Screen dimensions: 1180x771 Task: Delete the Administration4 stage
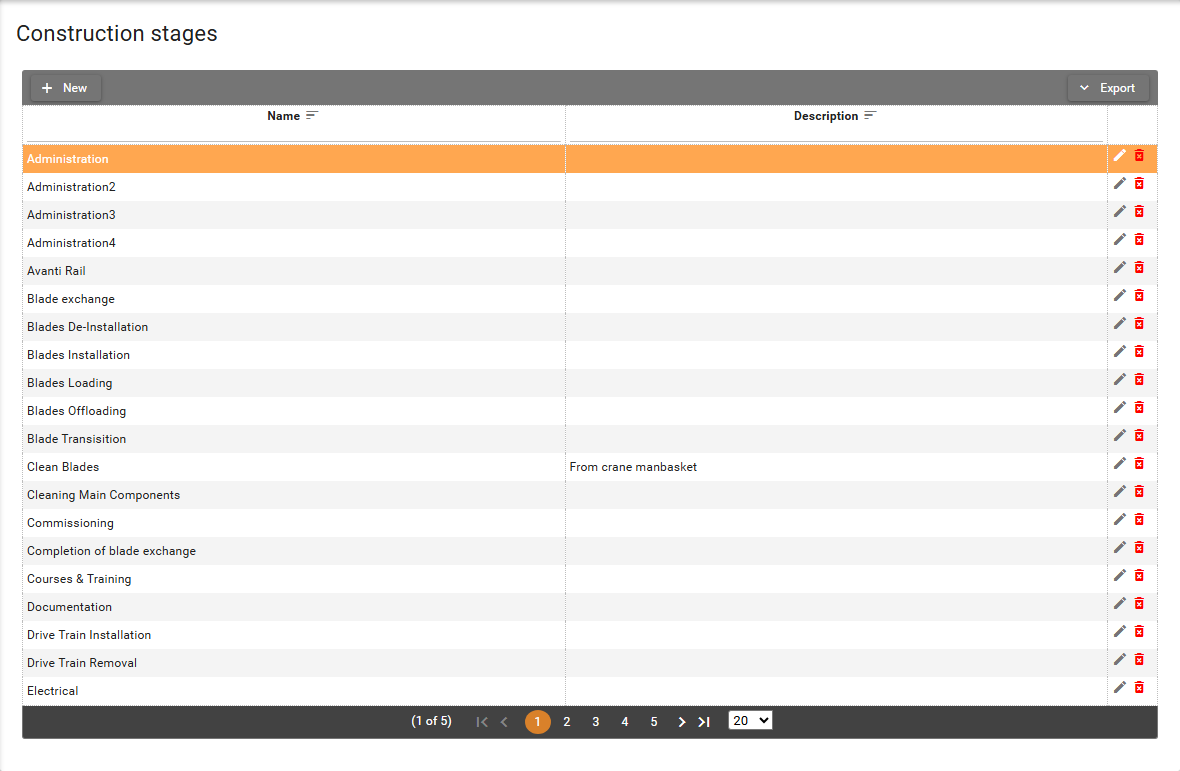pos(1139,239)
